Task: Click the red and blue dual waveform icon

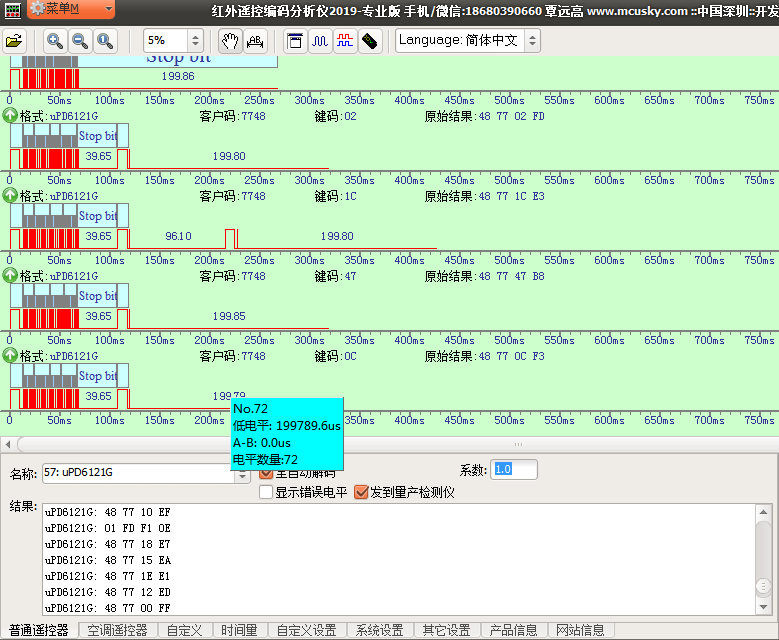Action: [345, 41]
